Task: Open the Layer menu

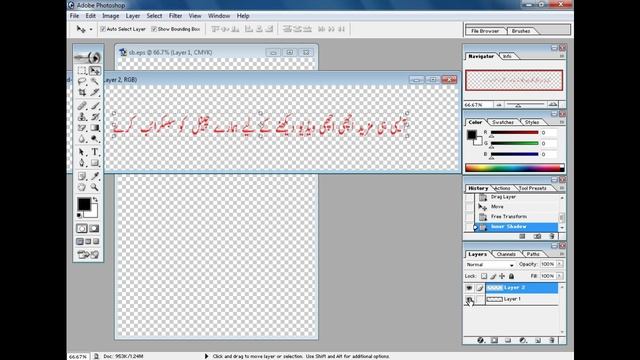Action: pyautogui.click(x=133, y=16)
